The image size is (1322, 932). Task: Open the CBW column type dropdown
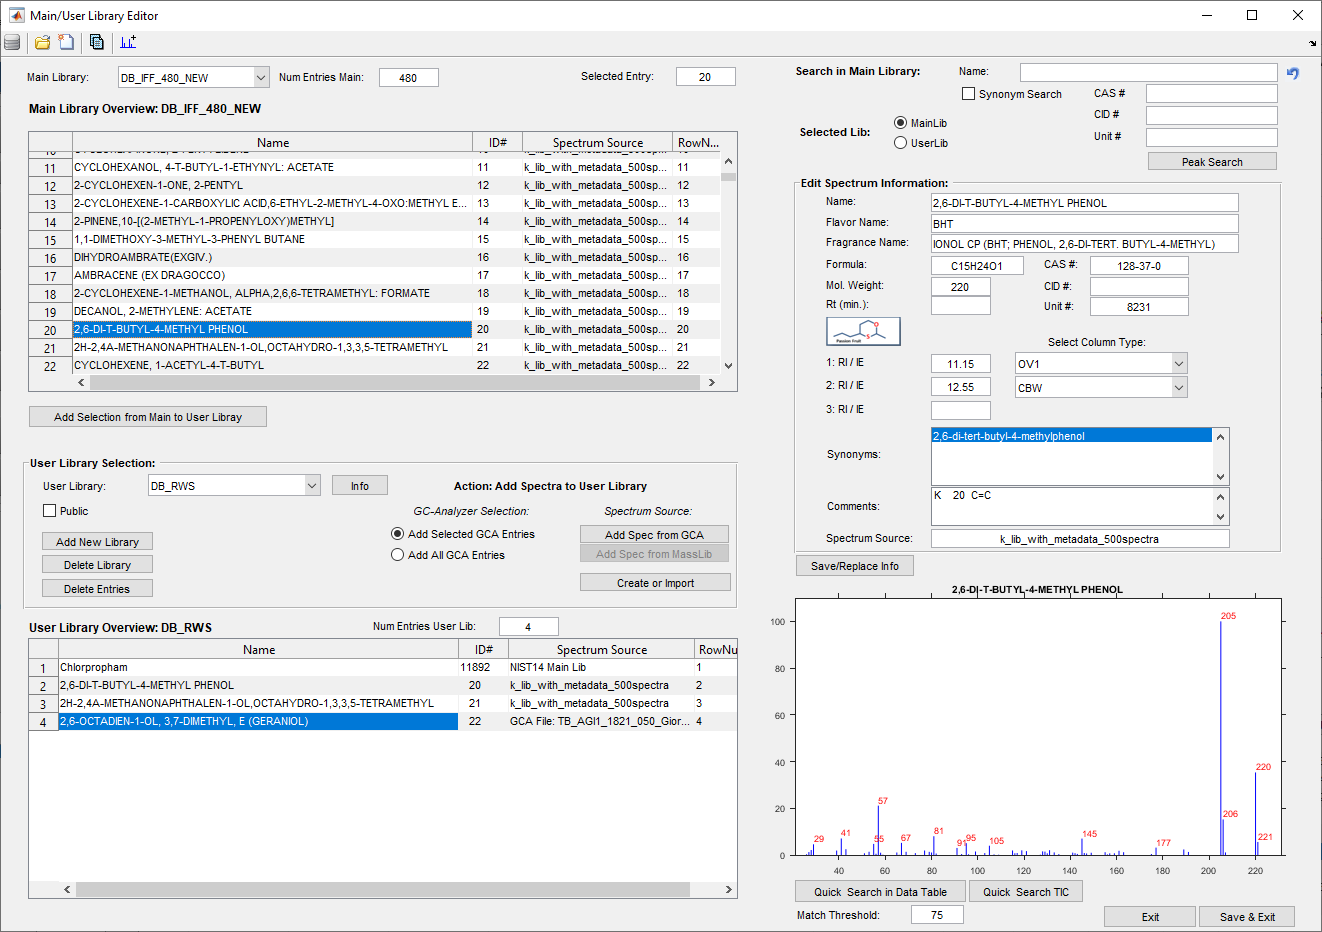[x=1101, y=387]
